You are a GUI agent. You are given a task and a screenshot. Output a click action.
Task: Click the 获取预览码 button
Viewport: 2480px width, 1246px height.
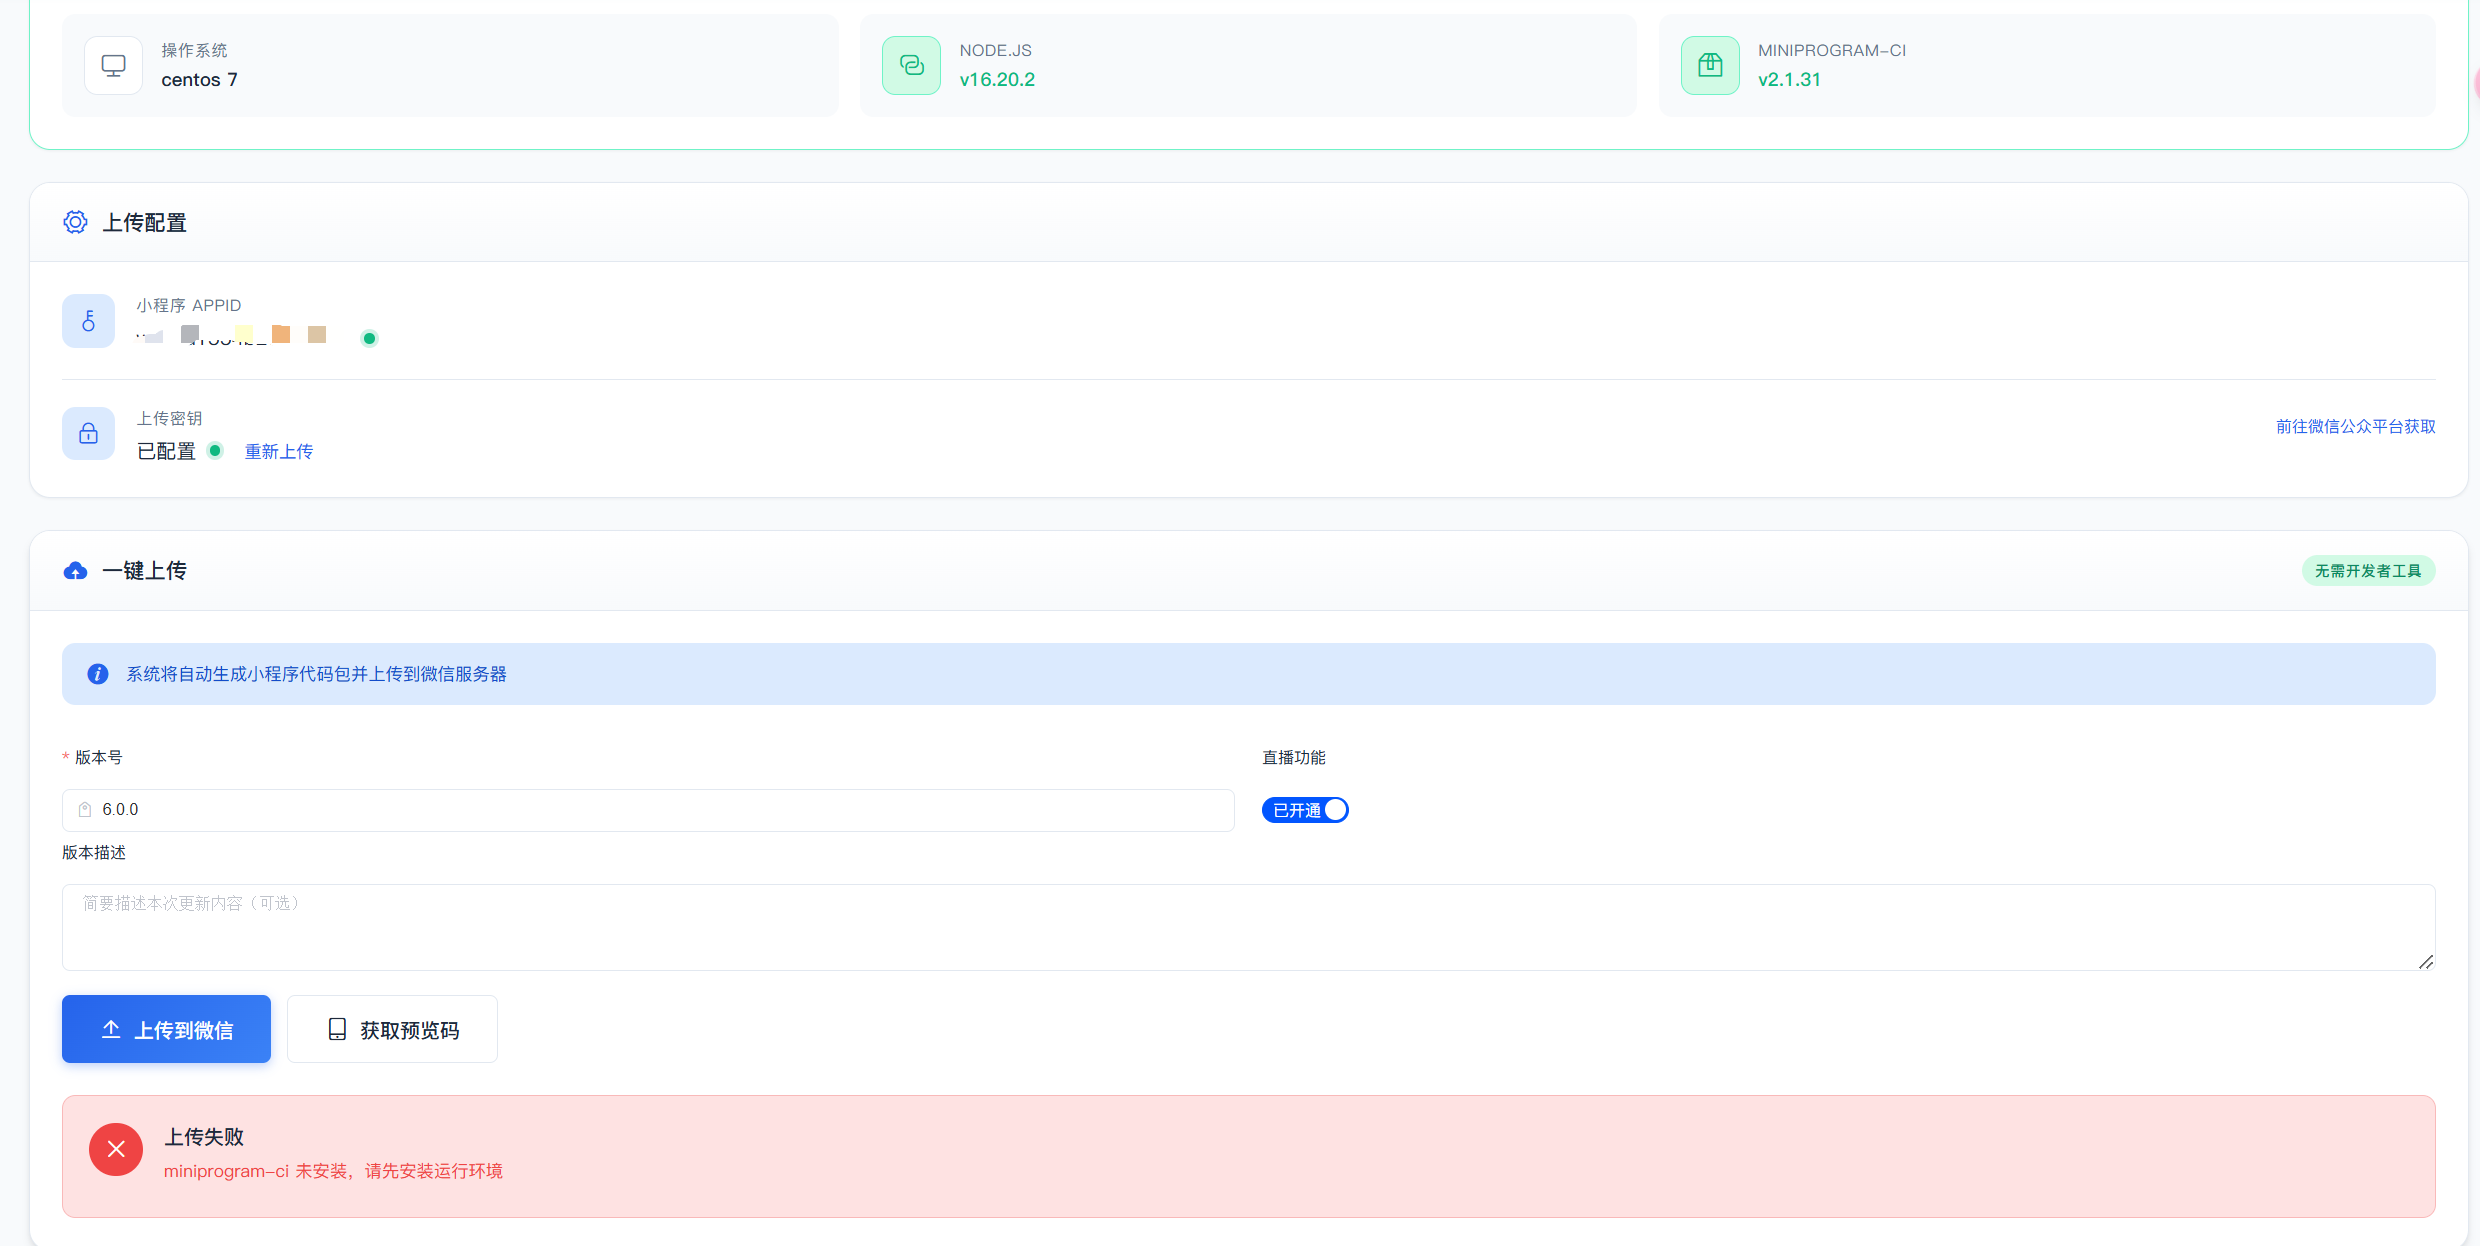coord(392,1029)
